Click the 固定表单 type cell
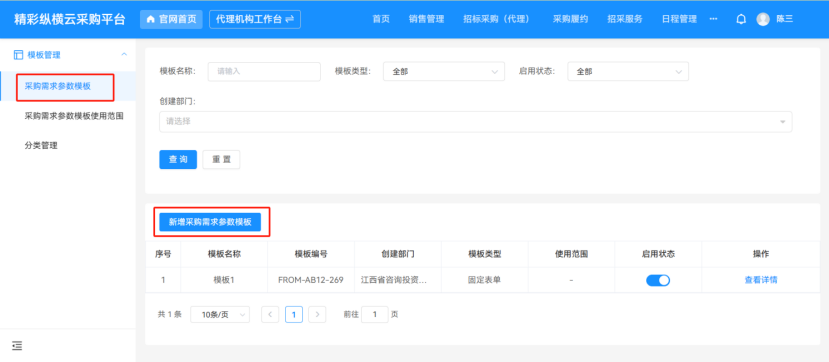 pos(484,280)
